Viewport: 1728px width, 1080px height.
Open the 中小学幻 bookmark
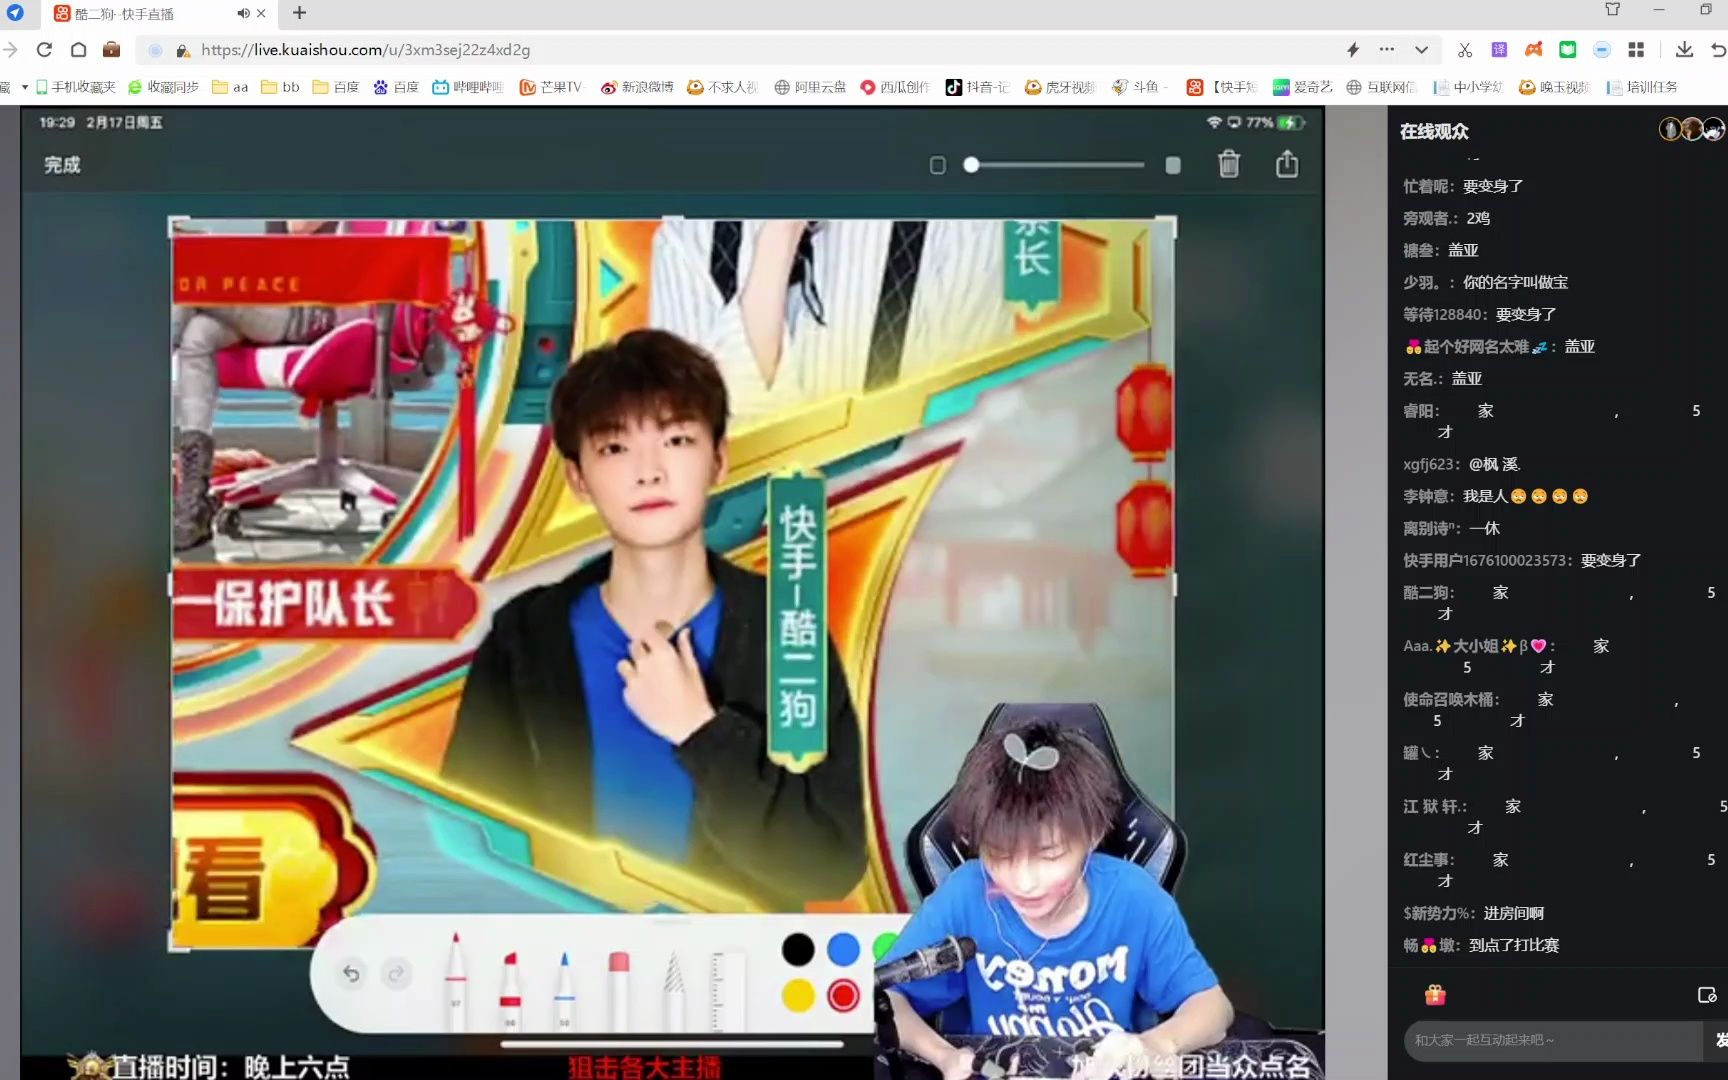pos(1468,88)
